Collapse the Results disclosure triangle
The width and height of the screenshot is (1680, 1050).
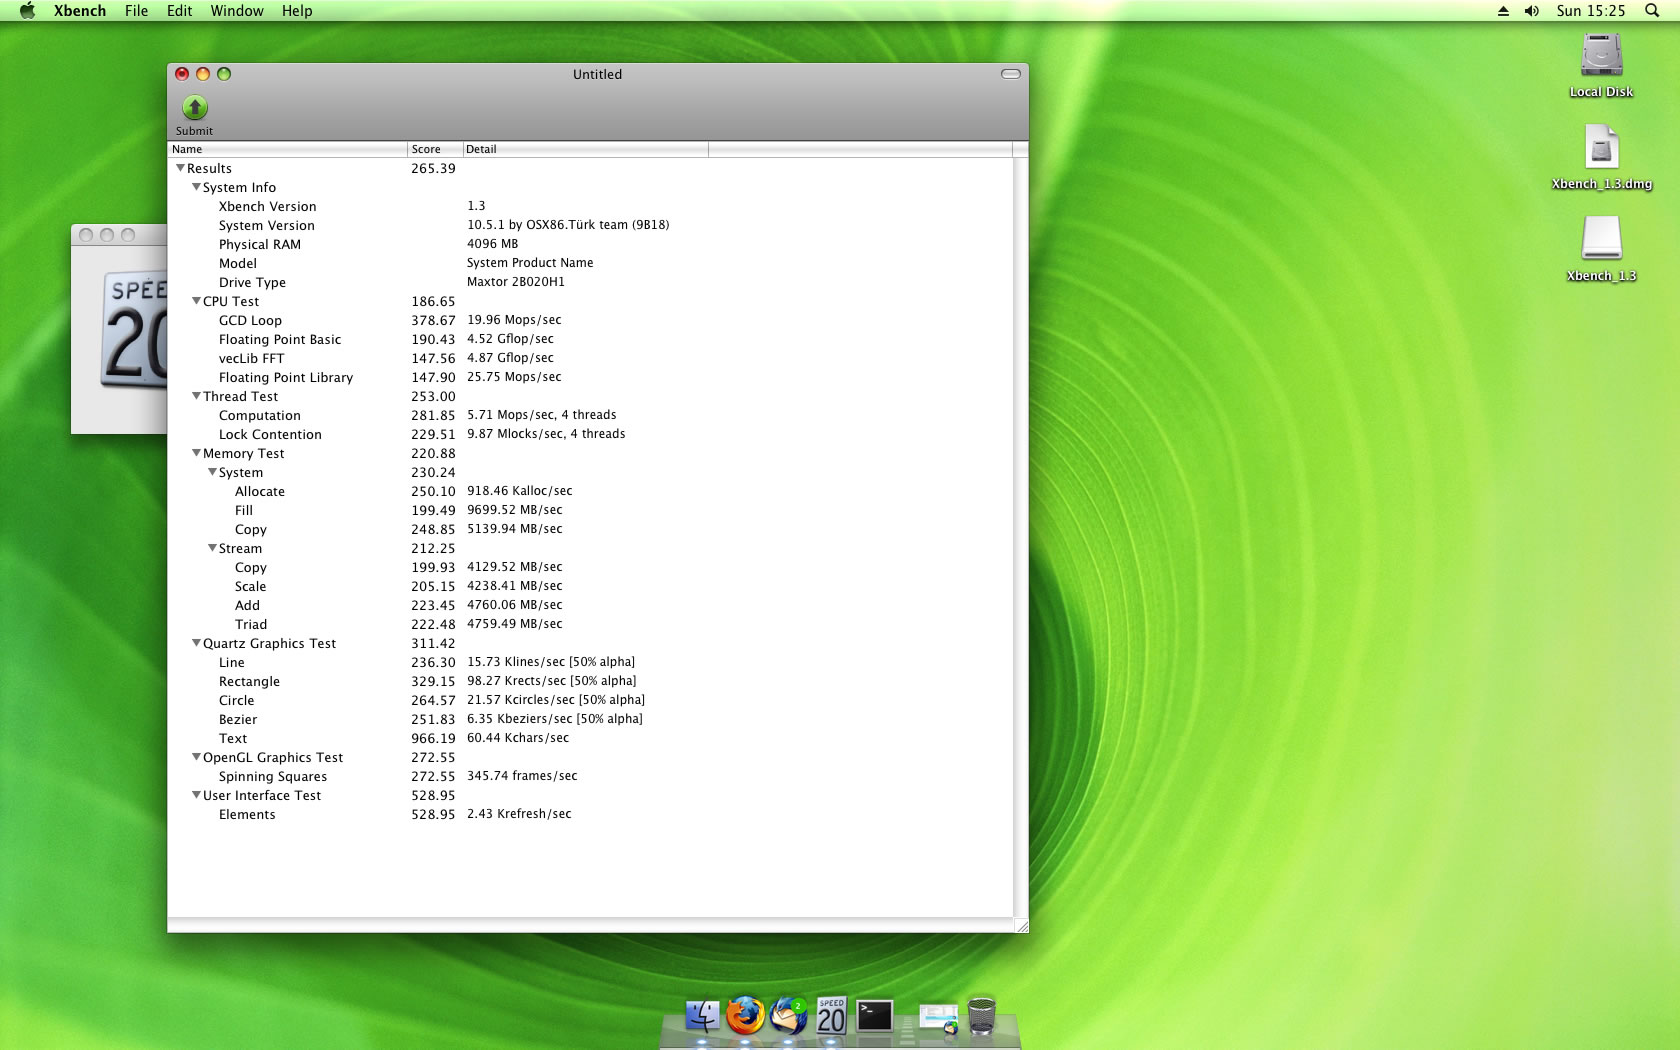[x=180, y=168]
